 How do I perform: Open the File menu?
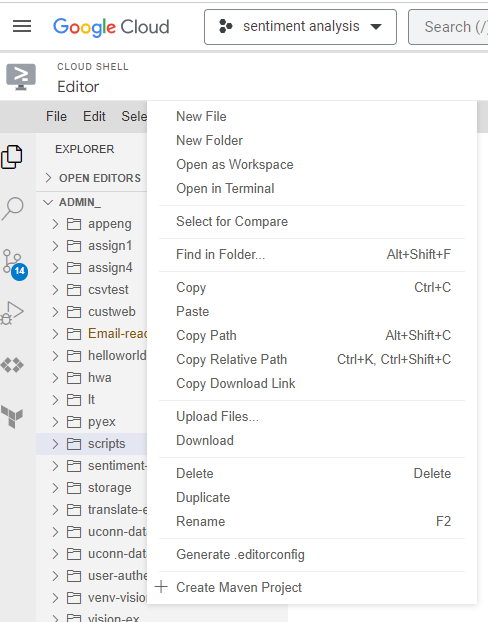(x=56, y=117)
